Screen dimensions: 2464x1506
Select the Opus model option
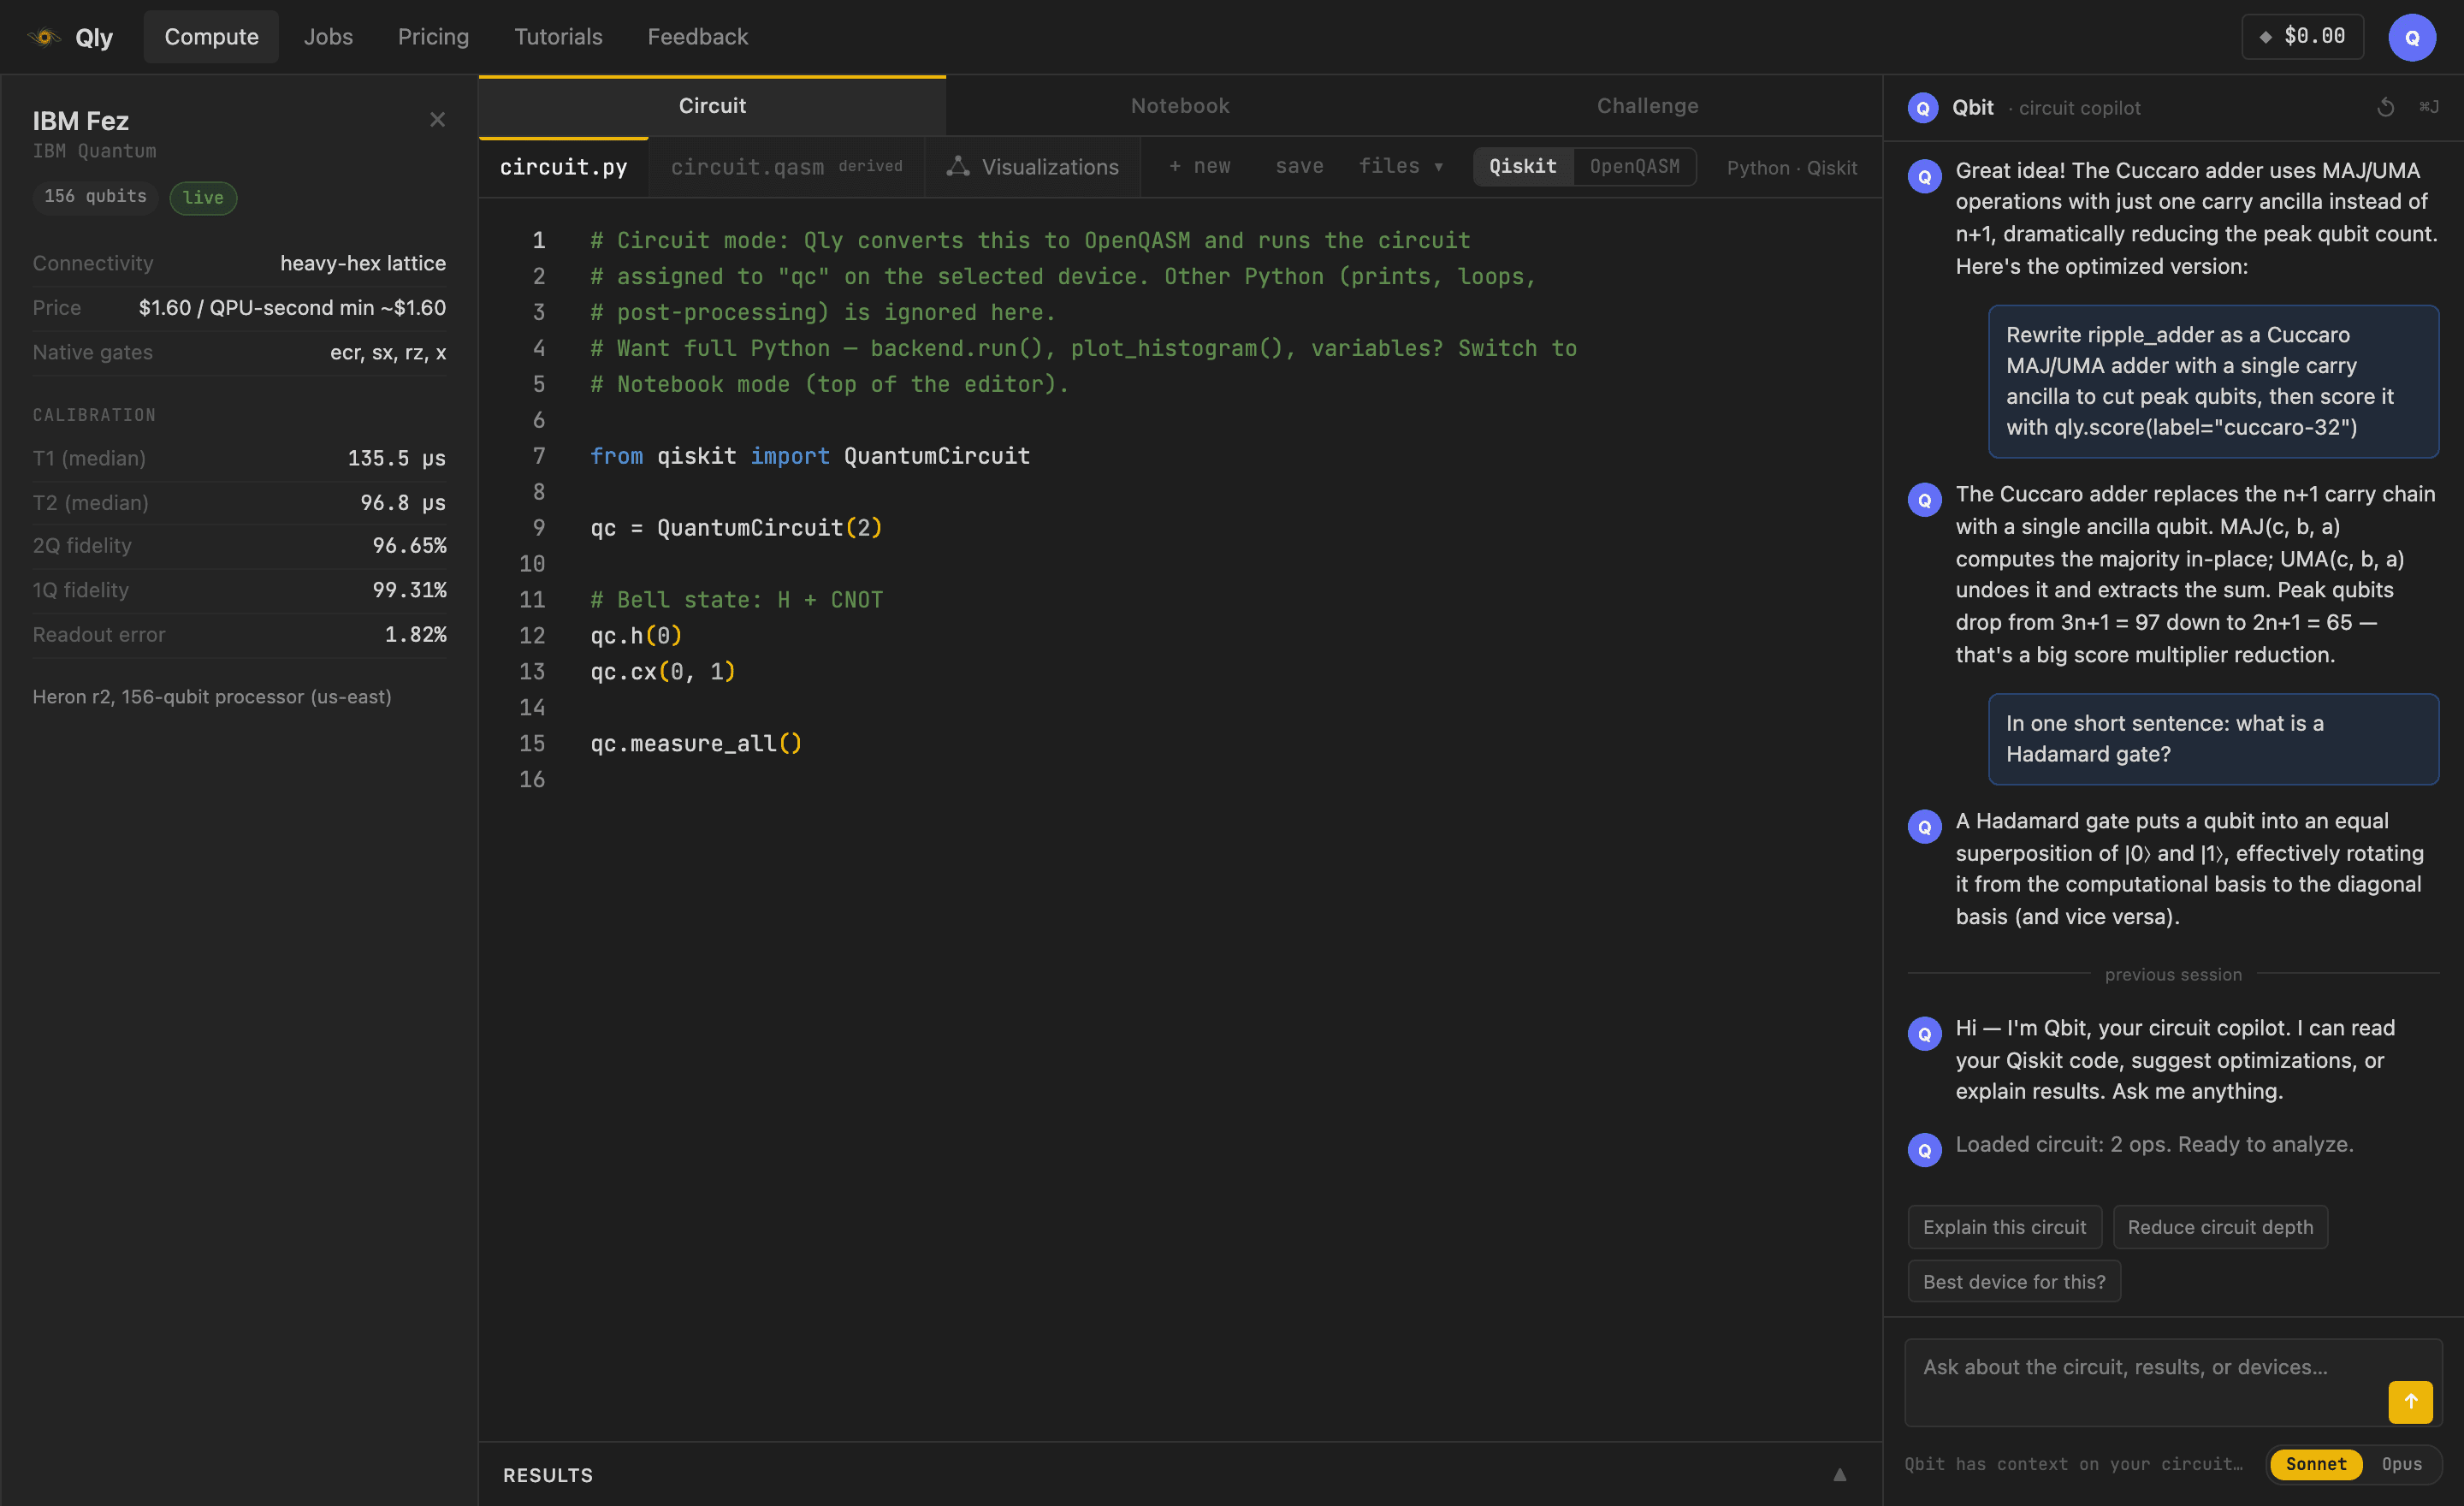coord(2401,1464)
